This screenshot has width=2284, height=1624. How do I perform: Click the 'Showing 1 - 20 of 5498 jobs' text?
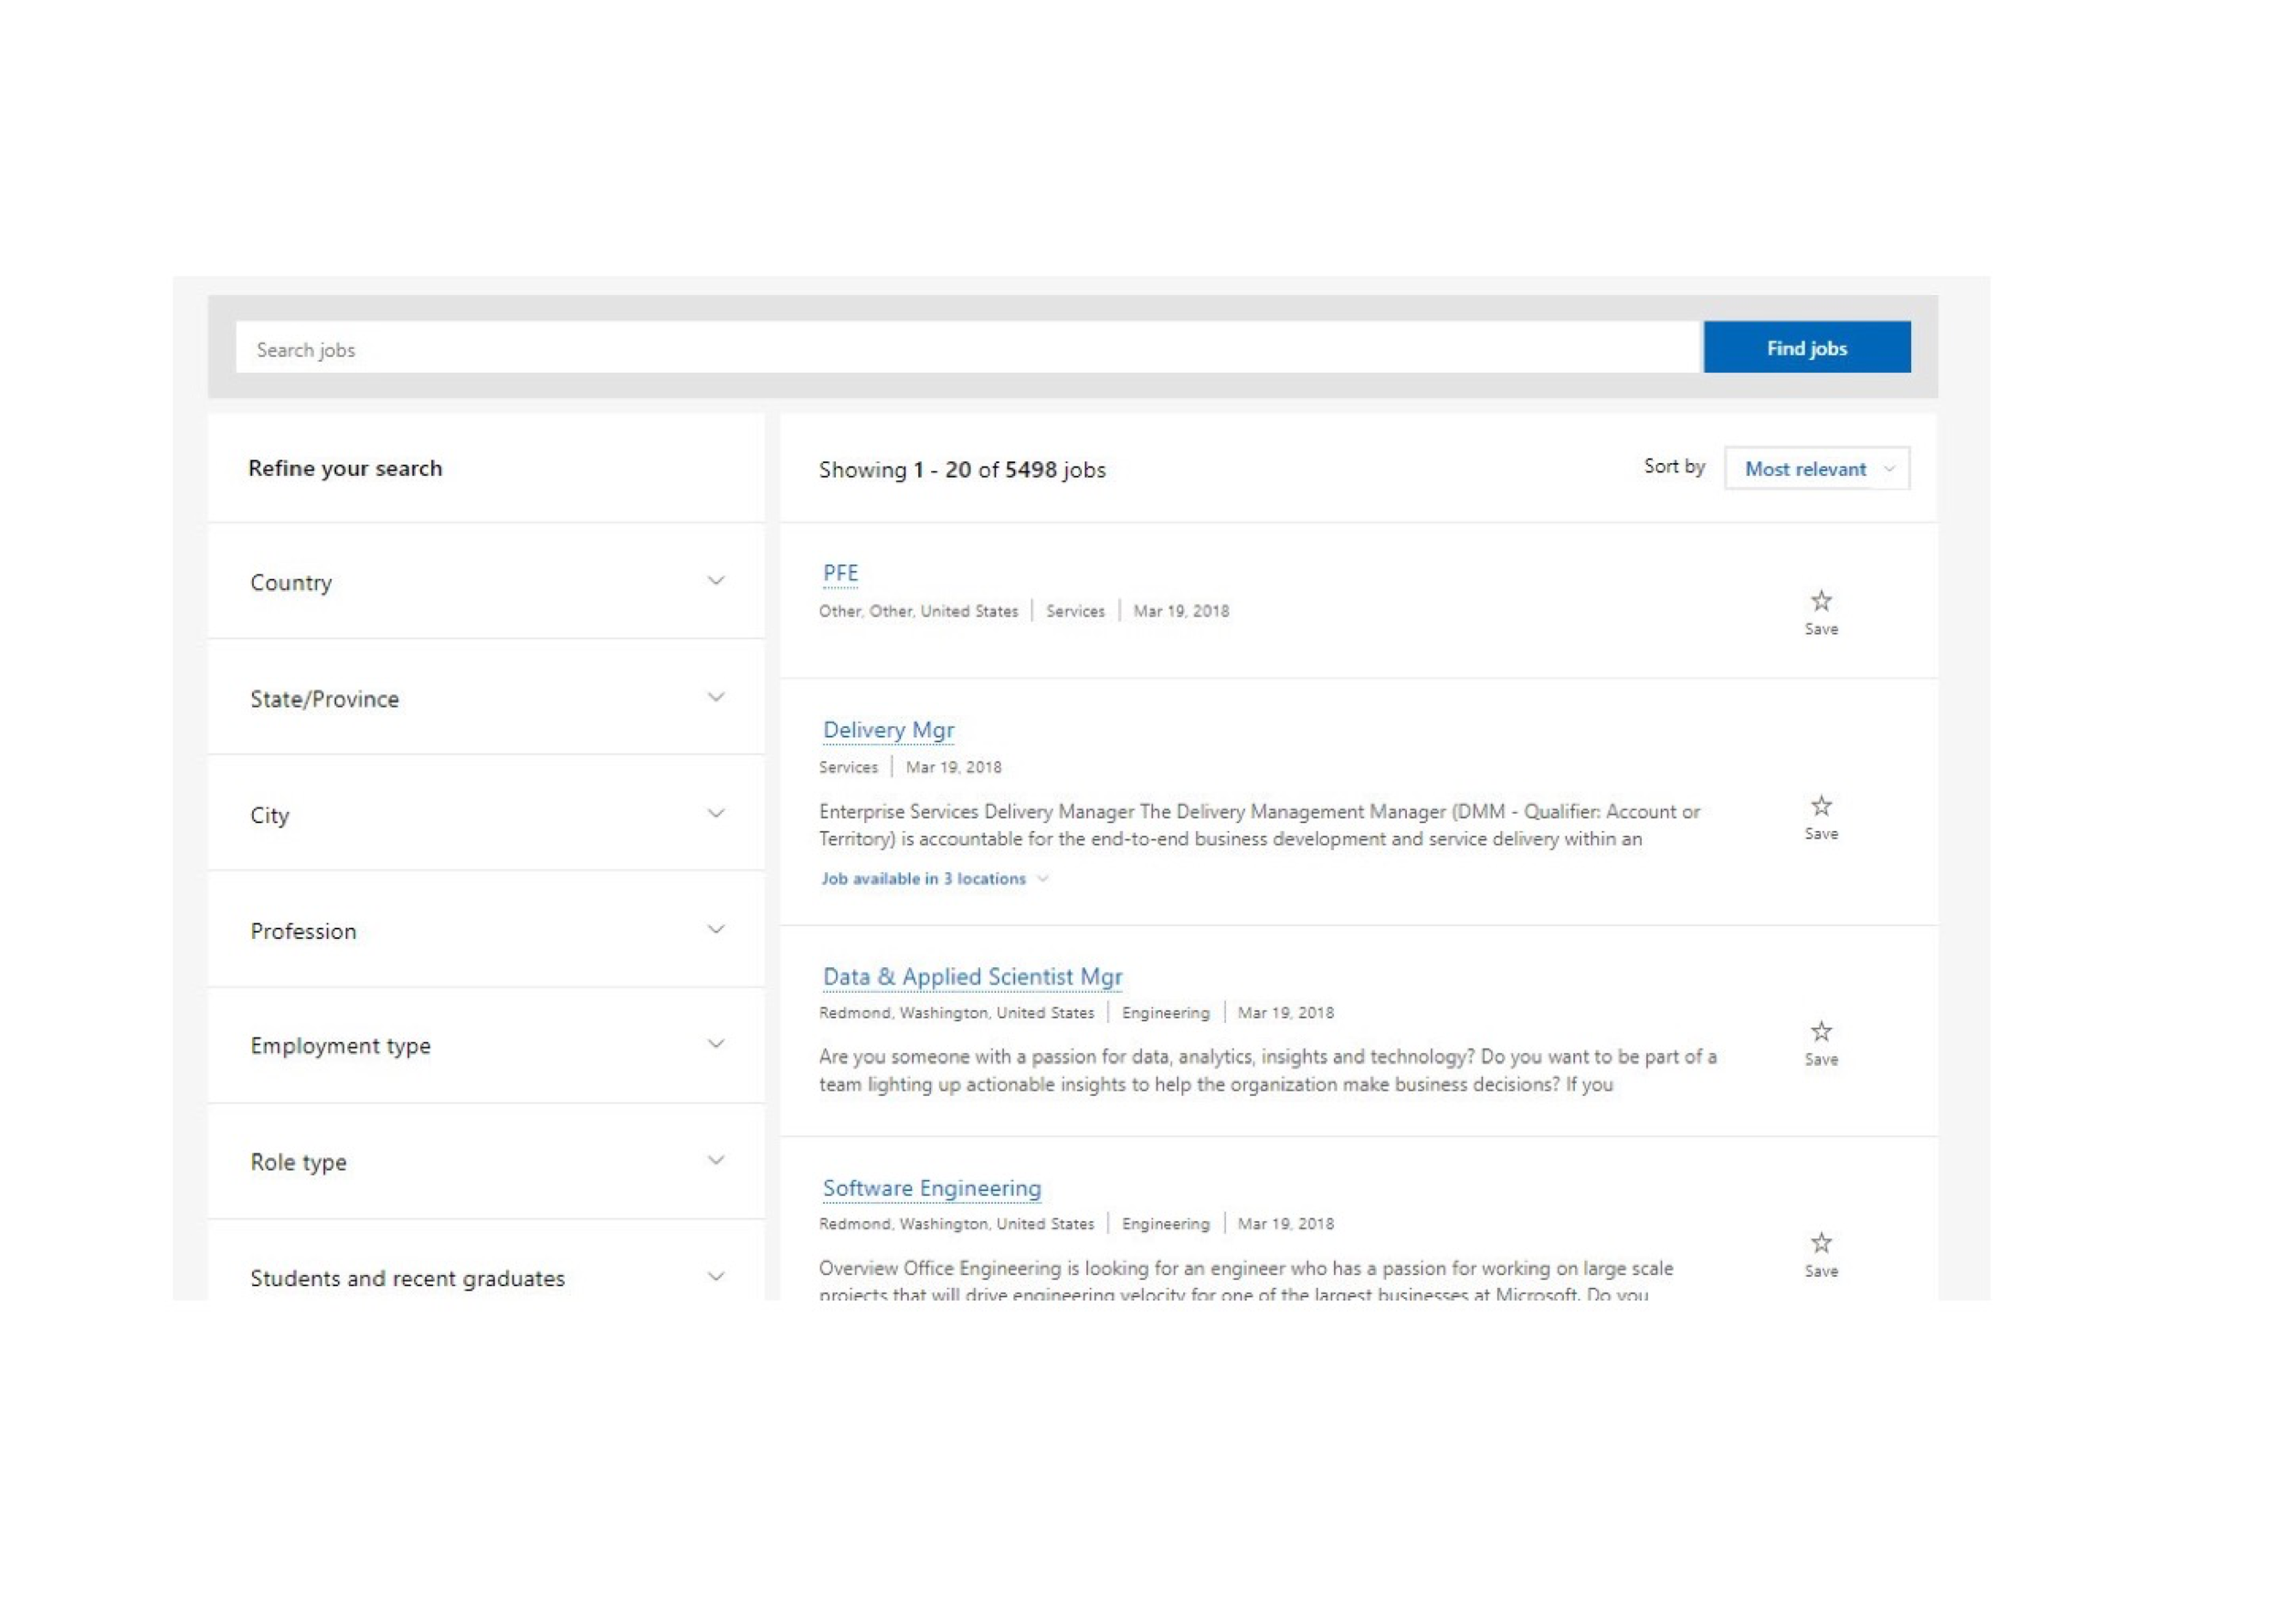(x=962, y=469)
